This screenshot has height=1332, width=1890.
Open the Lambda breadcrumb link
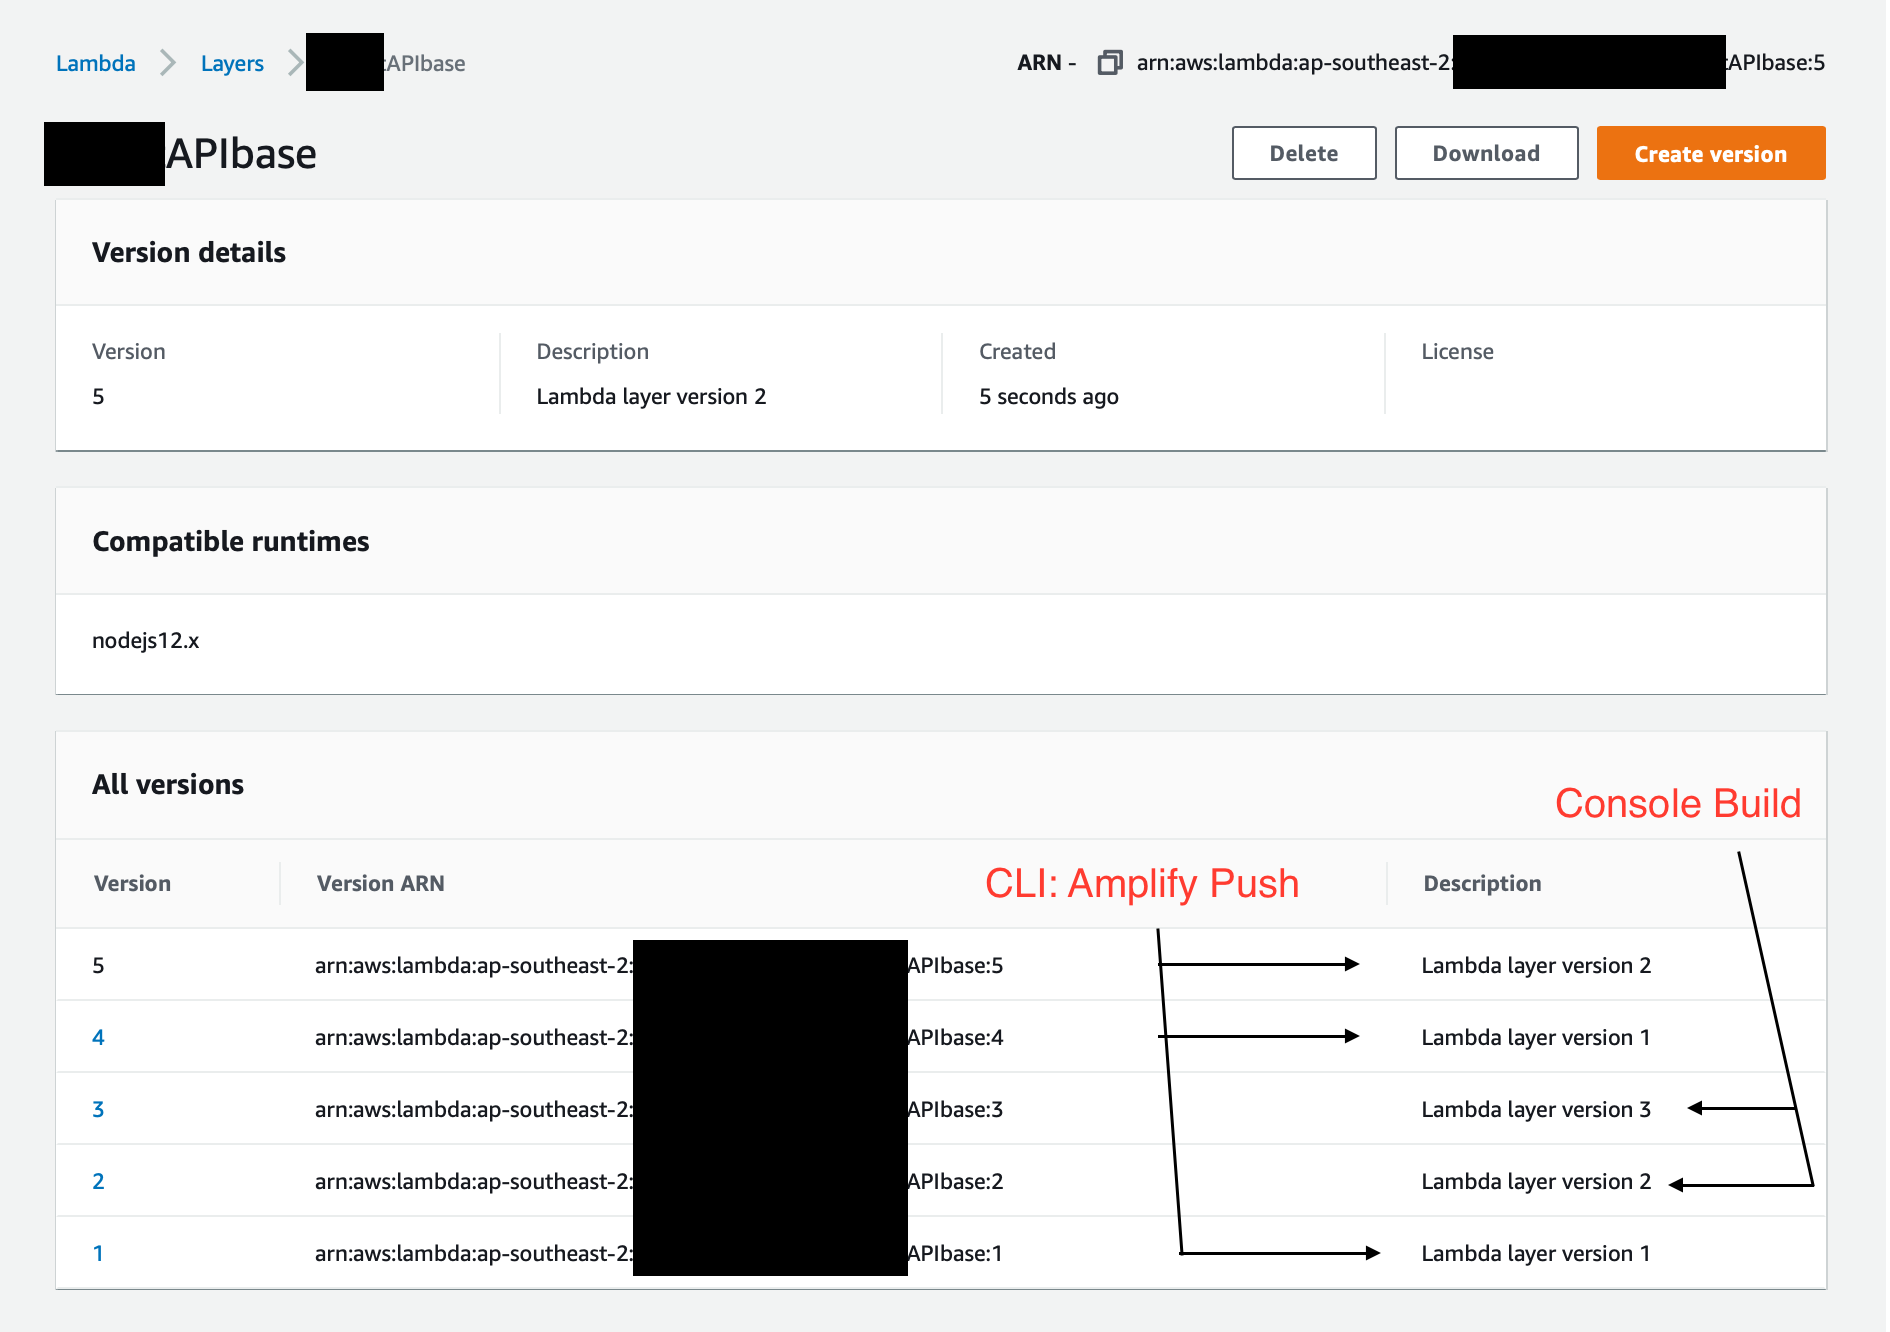coord(96,63)
